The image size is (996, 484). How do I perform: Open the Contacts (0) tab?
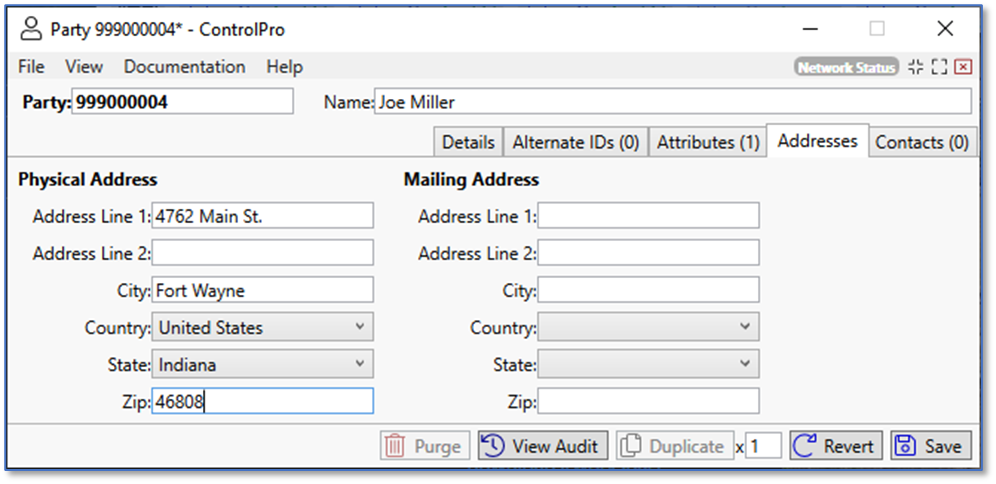(921, 143)
